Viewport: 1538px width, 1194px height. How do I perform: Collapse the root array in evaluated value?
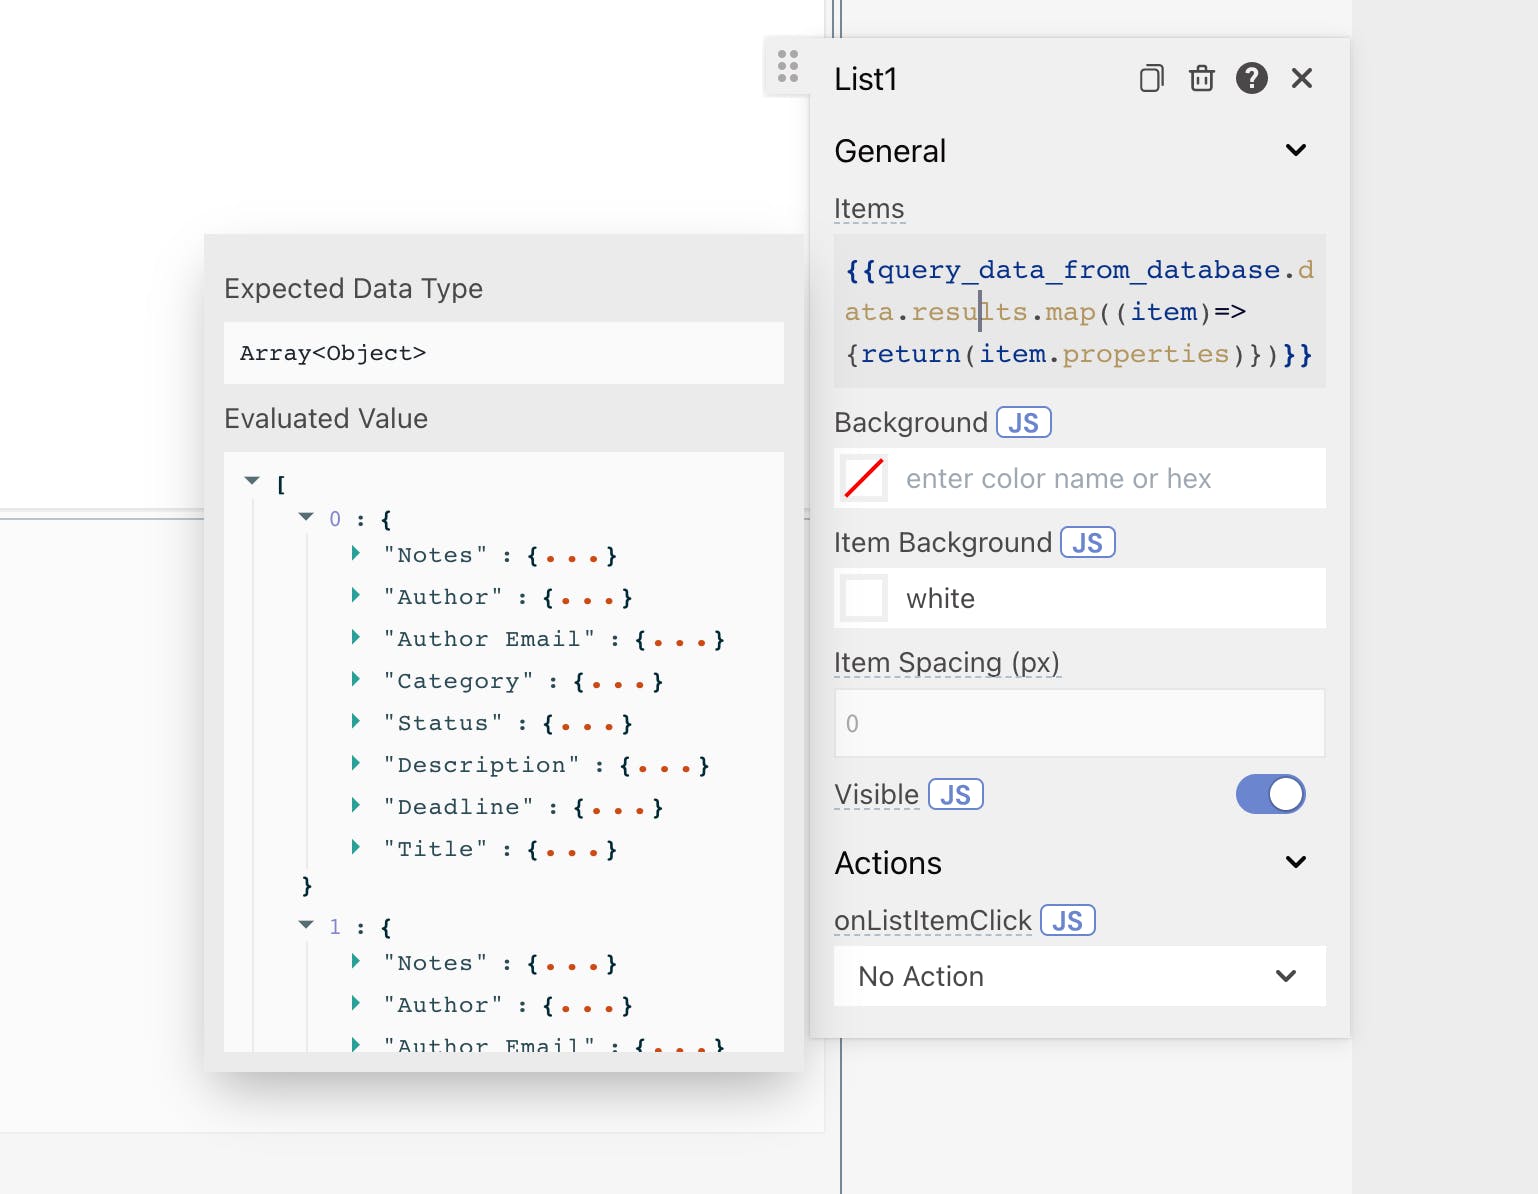point(252,482)
